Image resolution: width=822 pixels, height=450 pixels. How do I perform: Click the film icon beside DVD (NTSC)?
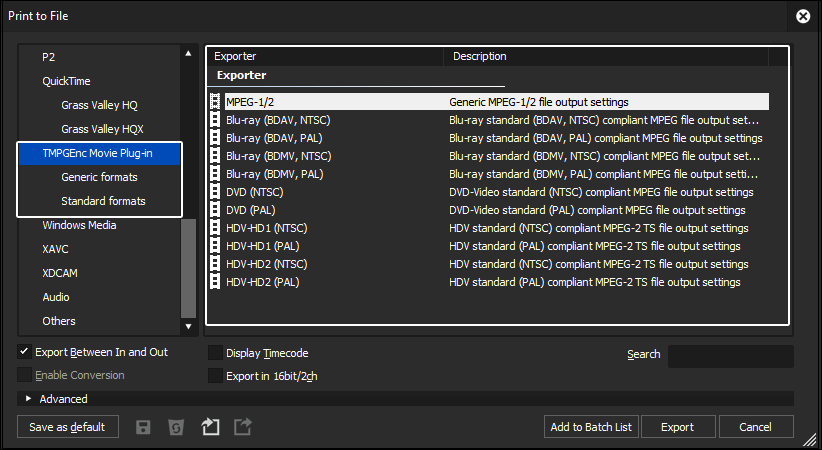click(x=215, y=192)
